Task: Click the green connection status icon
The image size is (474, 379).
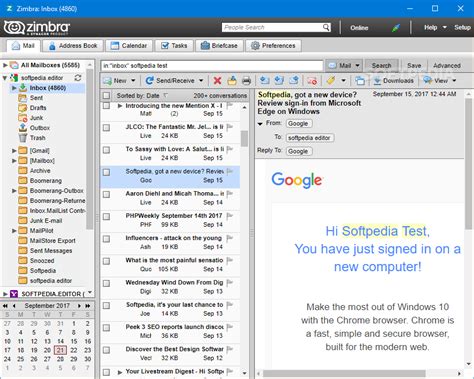Action: (396, 28)
